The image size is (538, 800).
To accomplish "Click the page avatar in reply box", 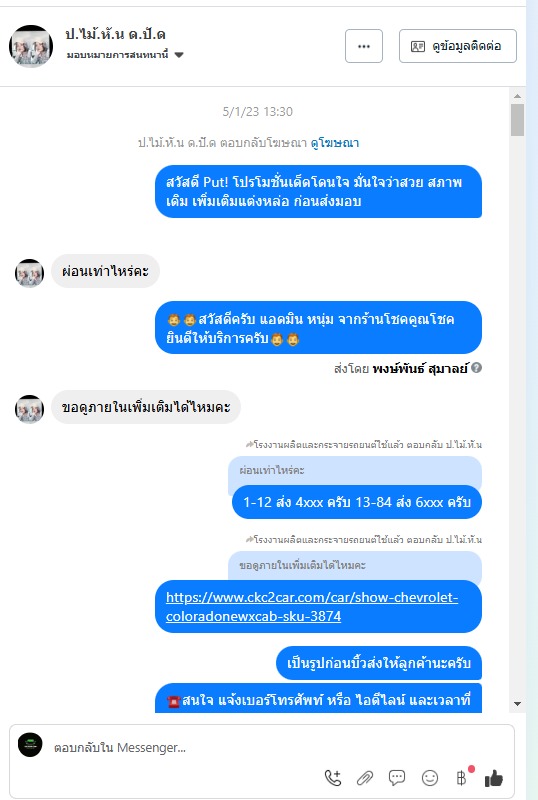I will pos(30,745).
